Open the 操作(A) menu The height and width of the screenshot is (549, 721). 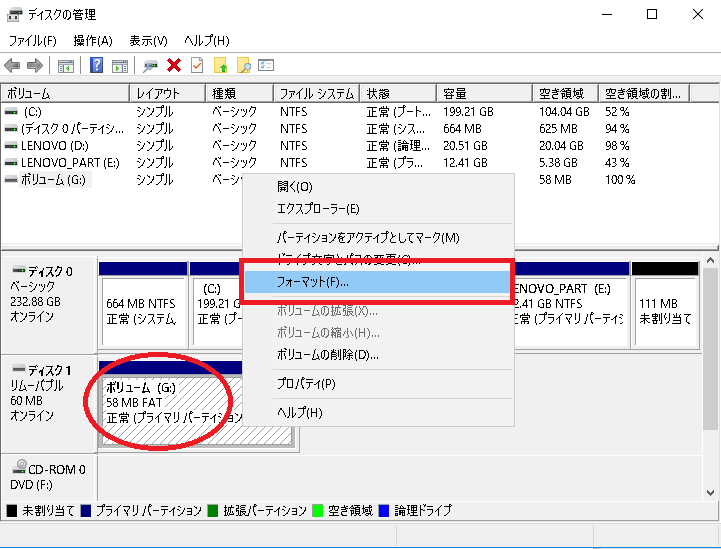pyautogui.click(x=93, y=41)
